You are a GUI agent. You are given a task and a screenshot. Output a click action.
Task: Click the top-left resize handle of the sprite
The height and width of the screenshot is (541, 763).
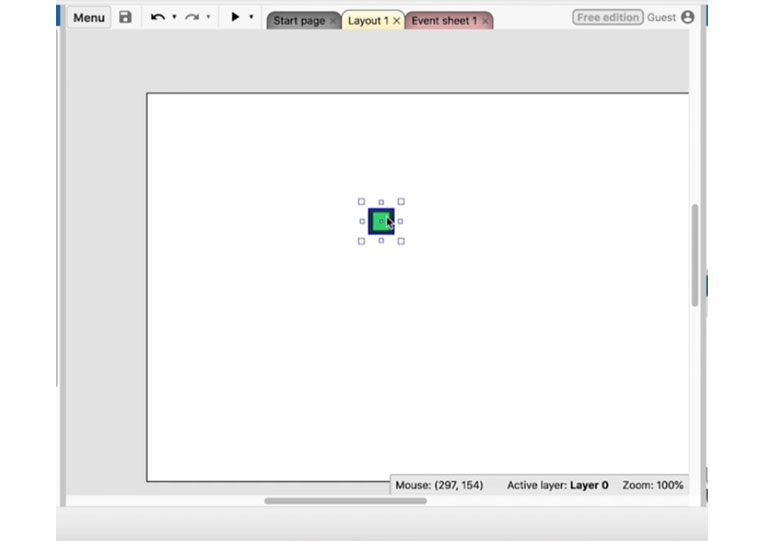pos(361,201)
